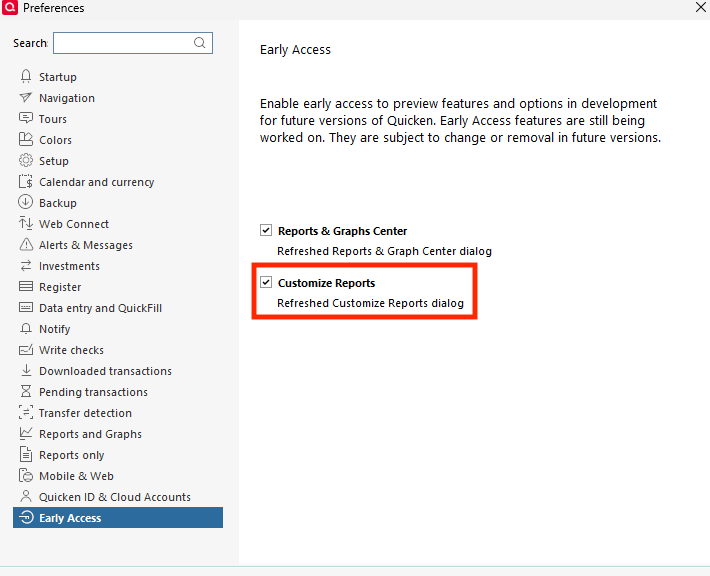Click the Downloaded transactions arrow icon
Image resolution: width=710 pixels, height=576 pixels.
coord(26,370)
